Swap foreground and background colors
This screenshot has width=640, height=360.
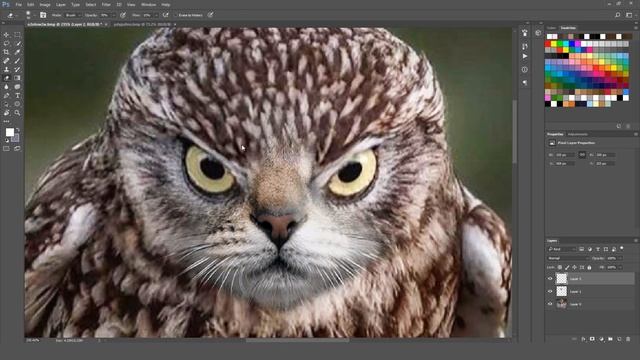(x=18, y=130)
